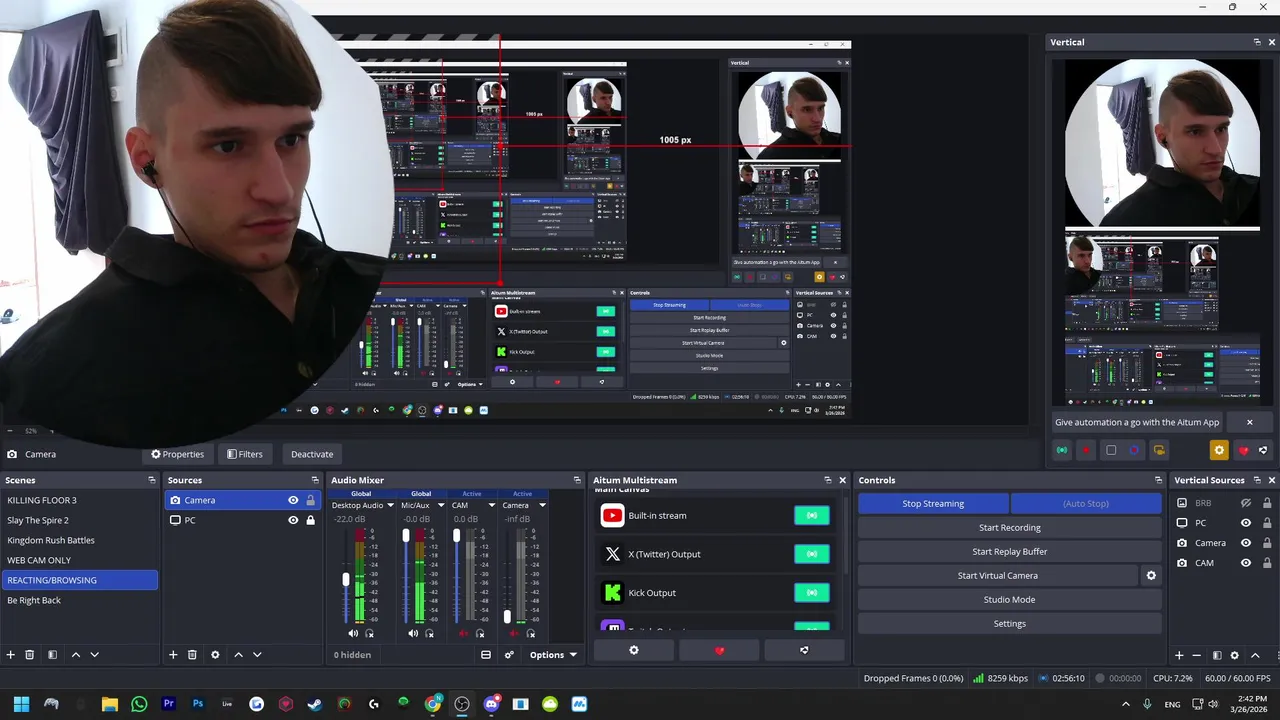Open Desktop Audio channel dropdown arrow
This screenshot has width=1280, height=720.
(390, 506)
